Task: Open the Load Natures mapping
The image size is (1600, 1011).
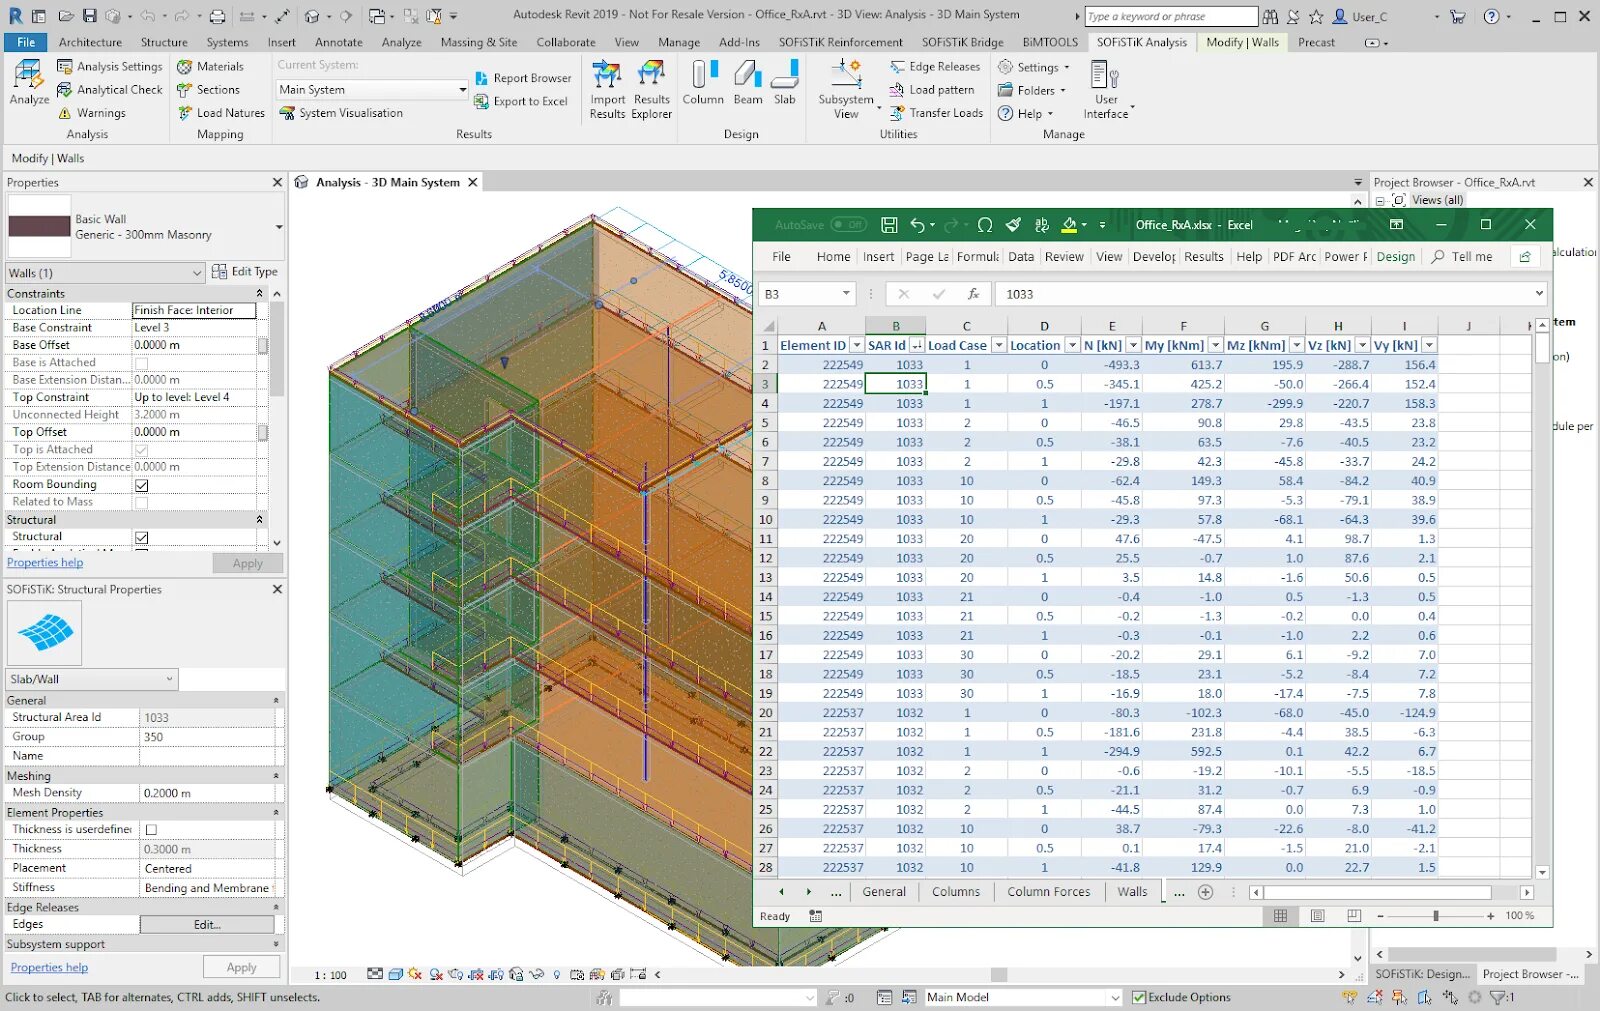Action: click(221, 113)
